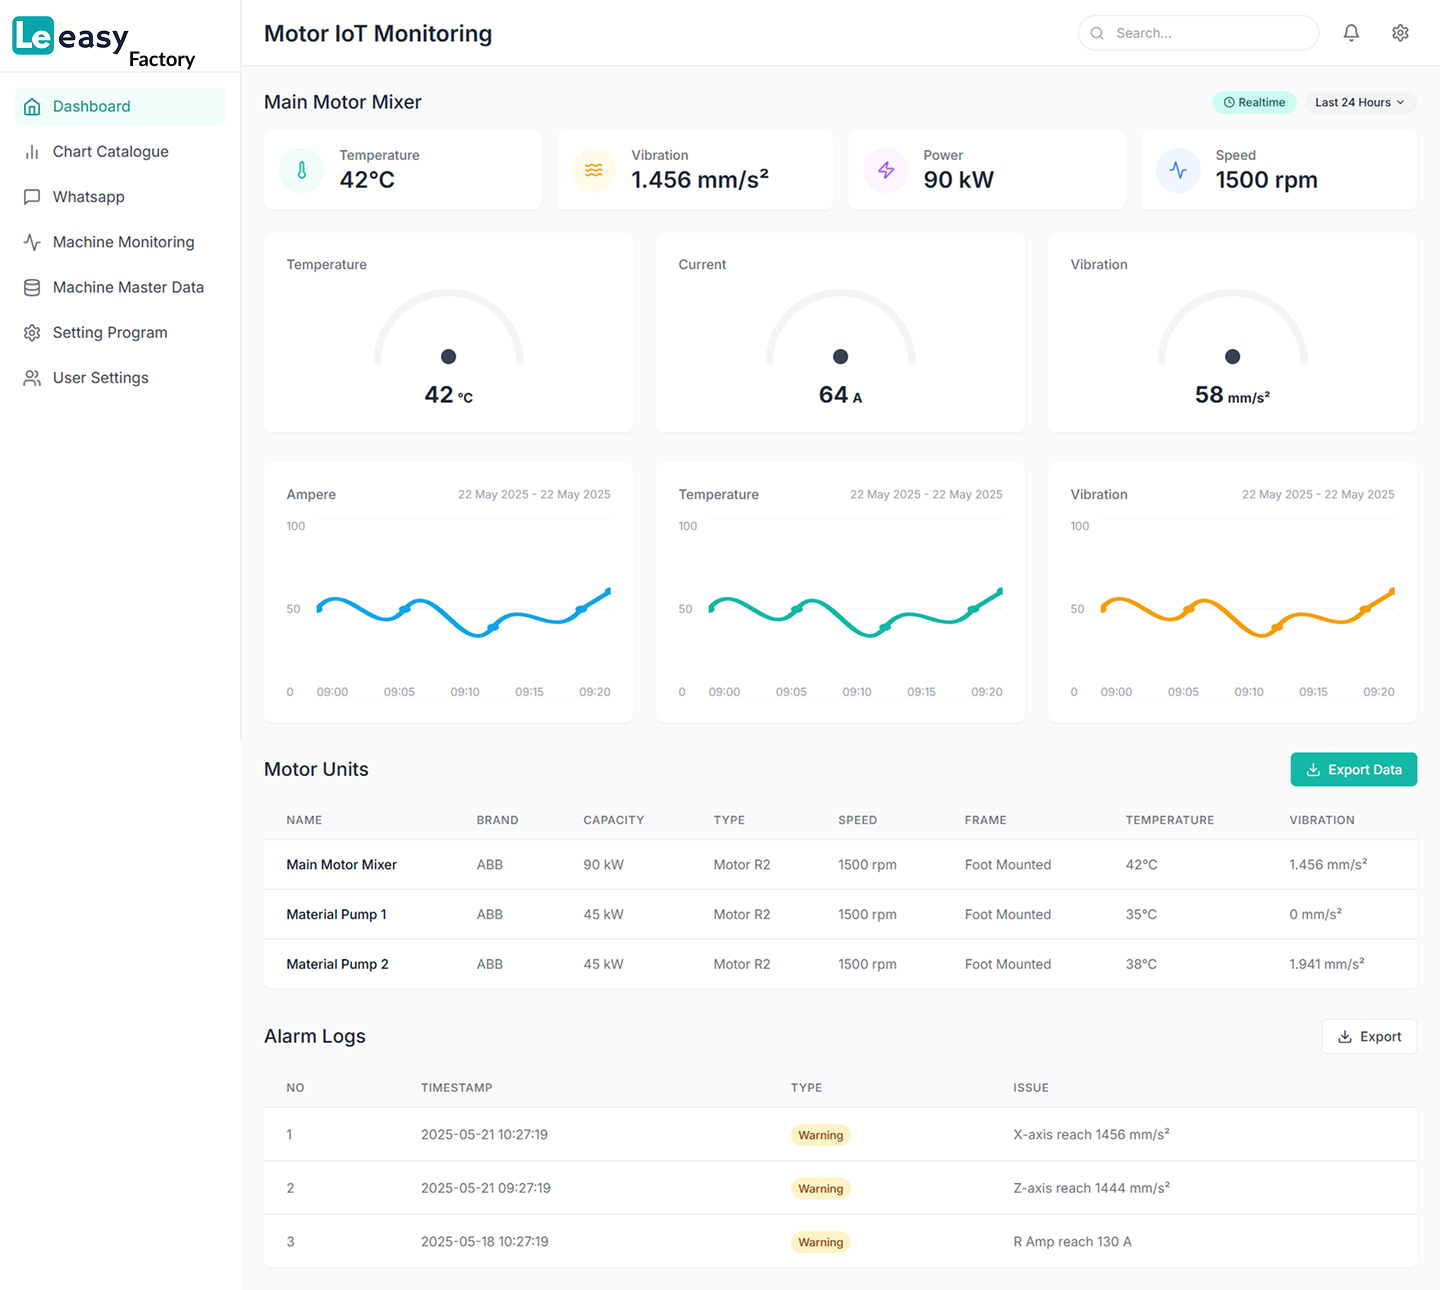Focus the Search input field

point(1210,33)
